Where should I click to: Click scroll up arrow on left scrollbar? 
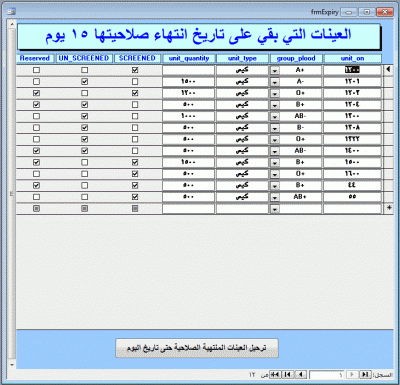click(12, 24)
